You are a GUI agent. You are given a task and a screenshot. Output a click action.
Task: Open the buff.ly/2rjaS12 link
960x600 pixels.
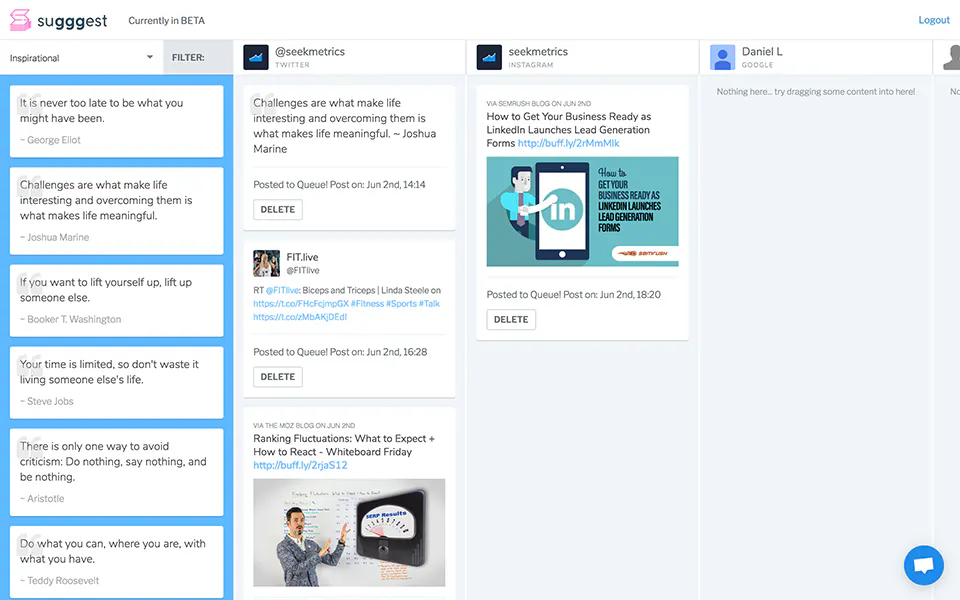pyautogui.click(x=300, y=465)
